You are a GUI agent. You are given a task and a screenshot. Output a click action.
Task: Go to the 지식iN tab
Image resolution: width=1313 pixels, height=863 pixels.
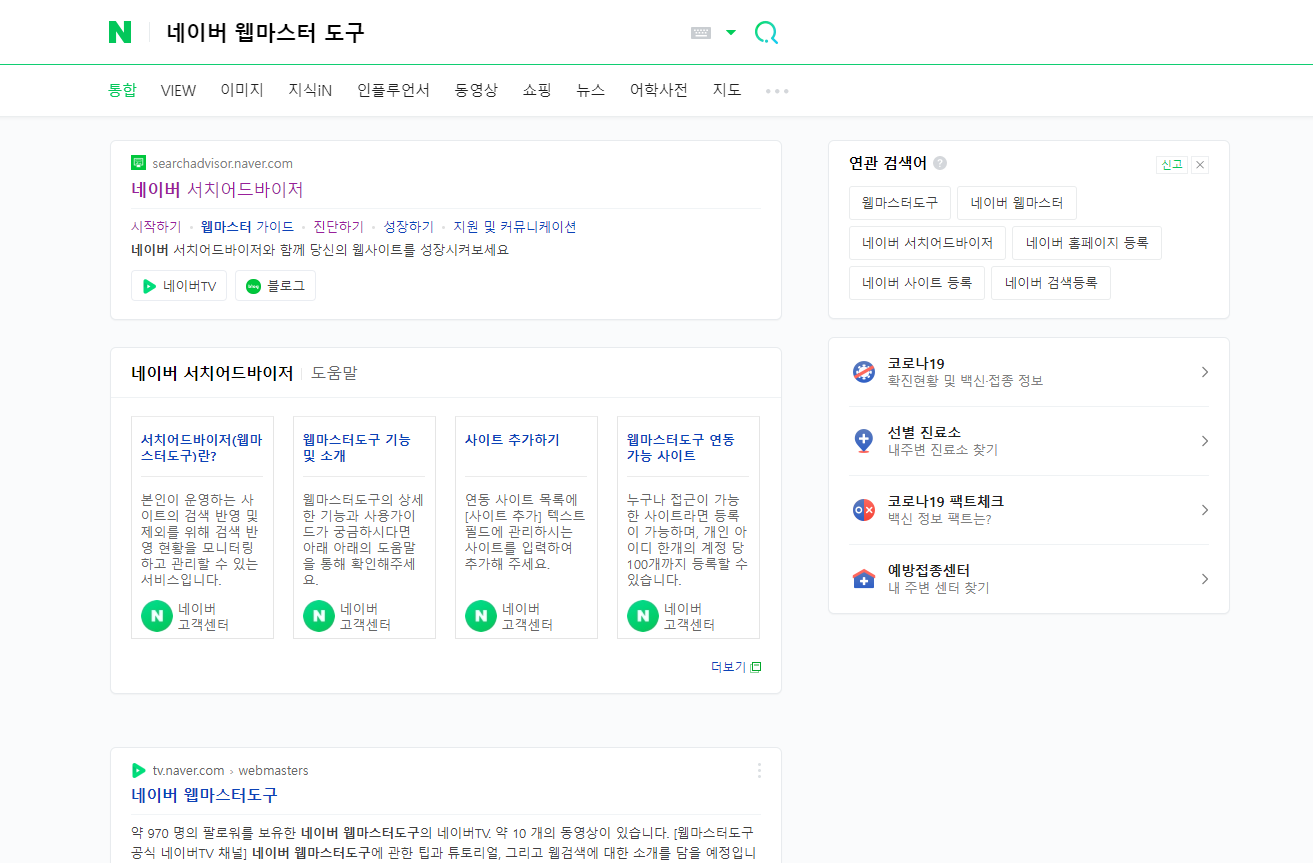point(310,90)
